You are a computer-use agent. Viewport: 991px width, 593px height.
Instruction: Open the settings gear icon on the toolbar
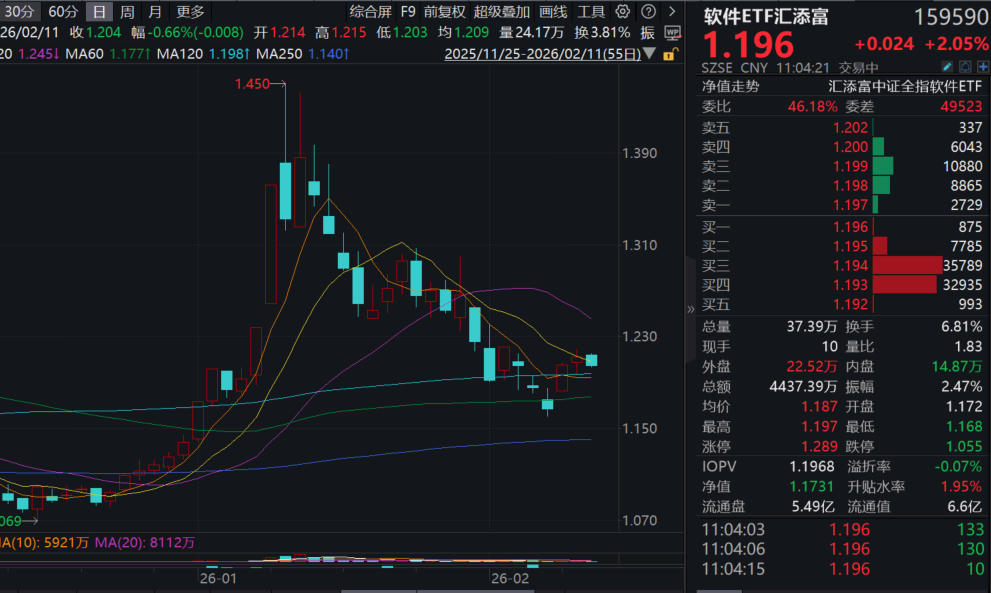[623, 12]
